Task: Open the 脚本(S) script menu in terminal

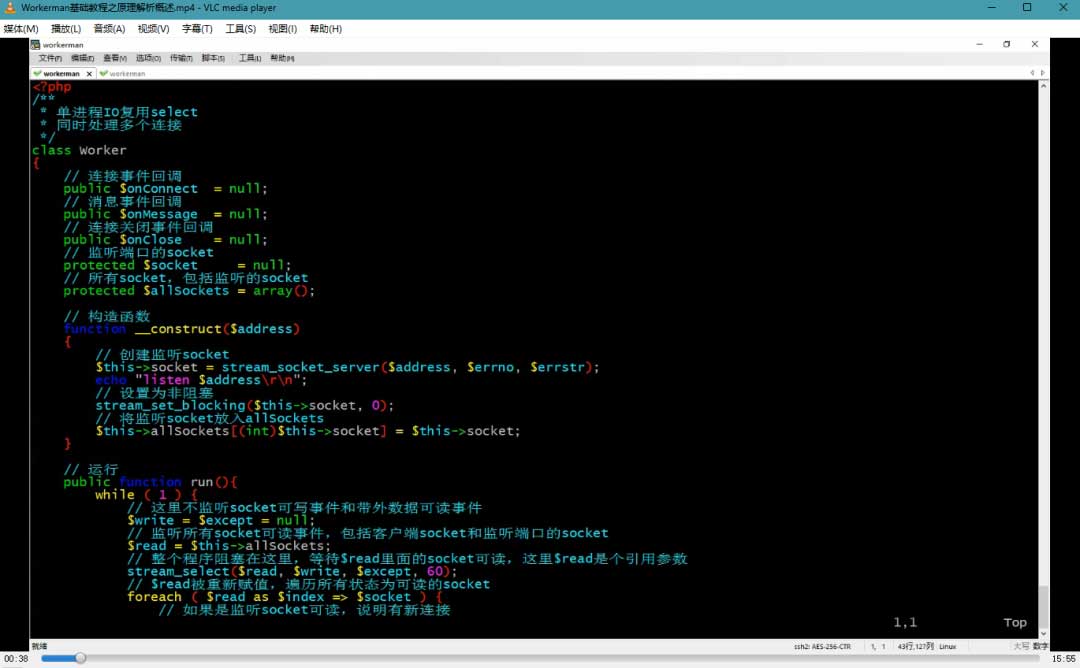Action: 213,58
